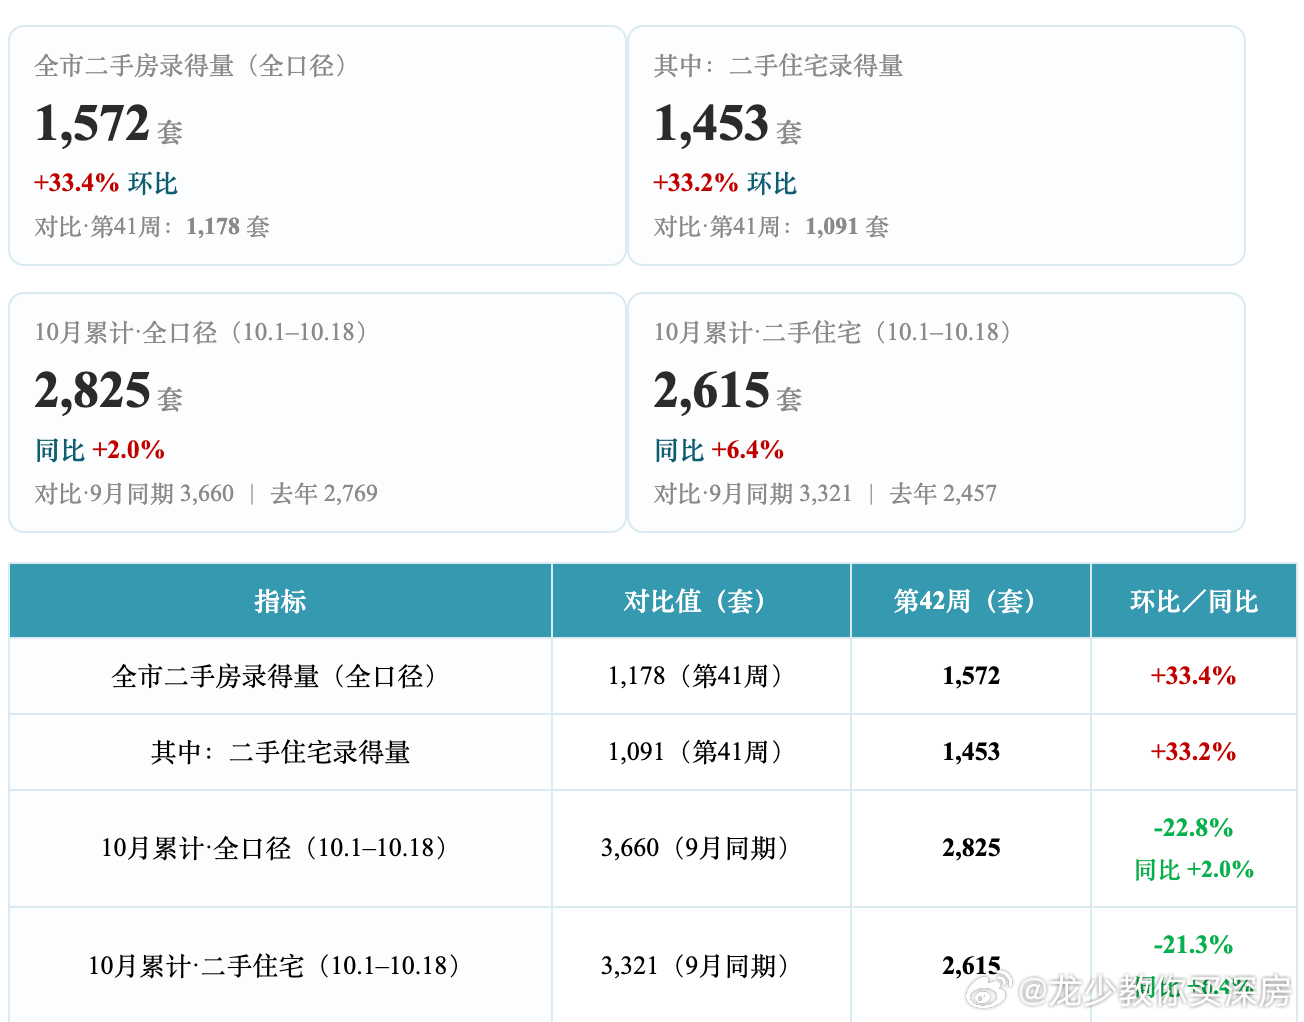Image resolution: width=1304 pixels, height=1022 pixels.
Task: Click table cell 3,321（9月同期）
Action: [701, 966]
